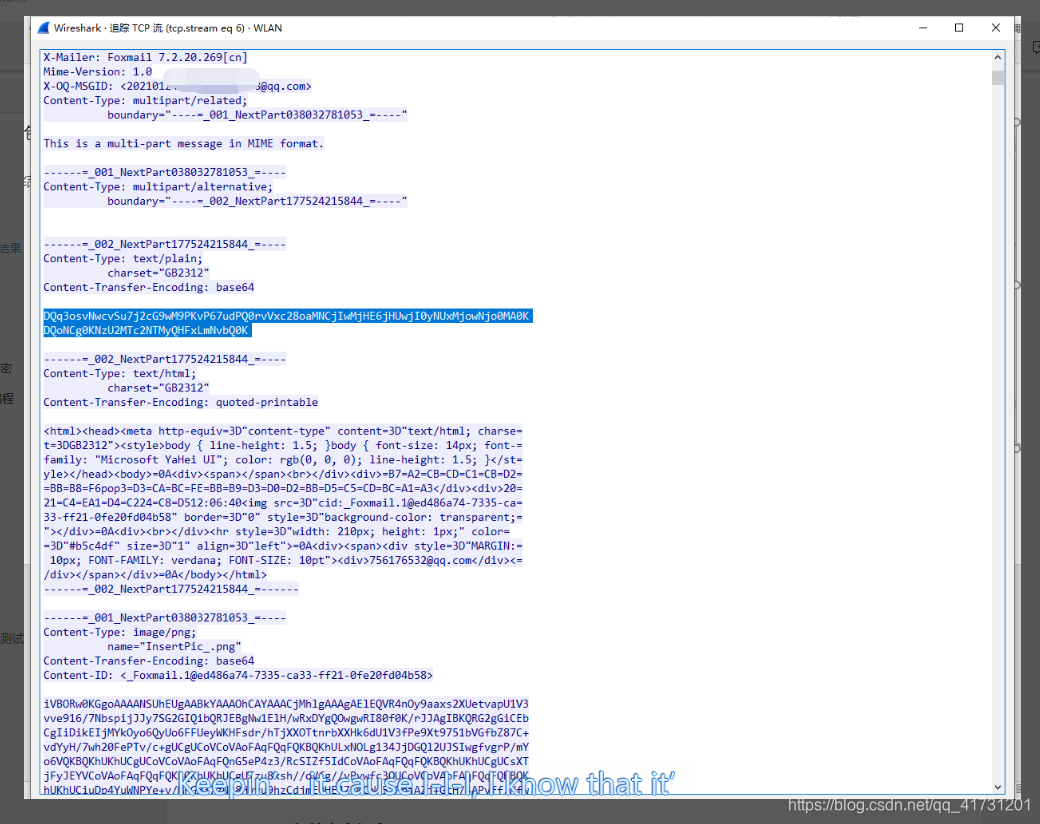Viewport: 1040px width, 824px height.
Task: Click line containing verdana FONT-SIZE 10pt
Action: click(283, 561)
